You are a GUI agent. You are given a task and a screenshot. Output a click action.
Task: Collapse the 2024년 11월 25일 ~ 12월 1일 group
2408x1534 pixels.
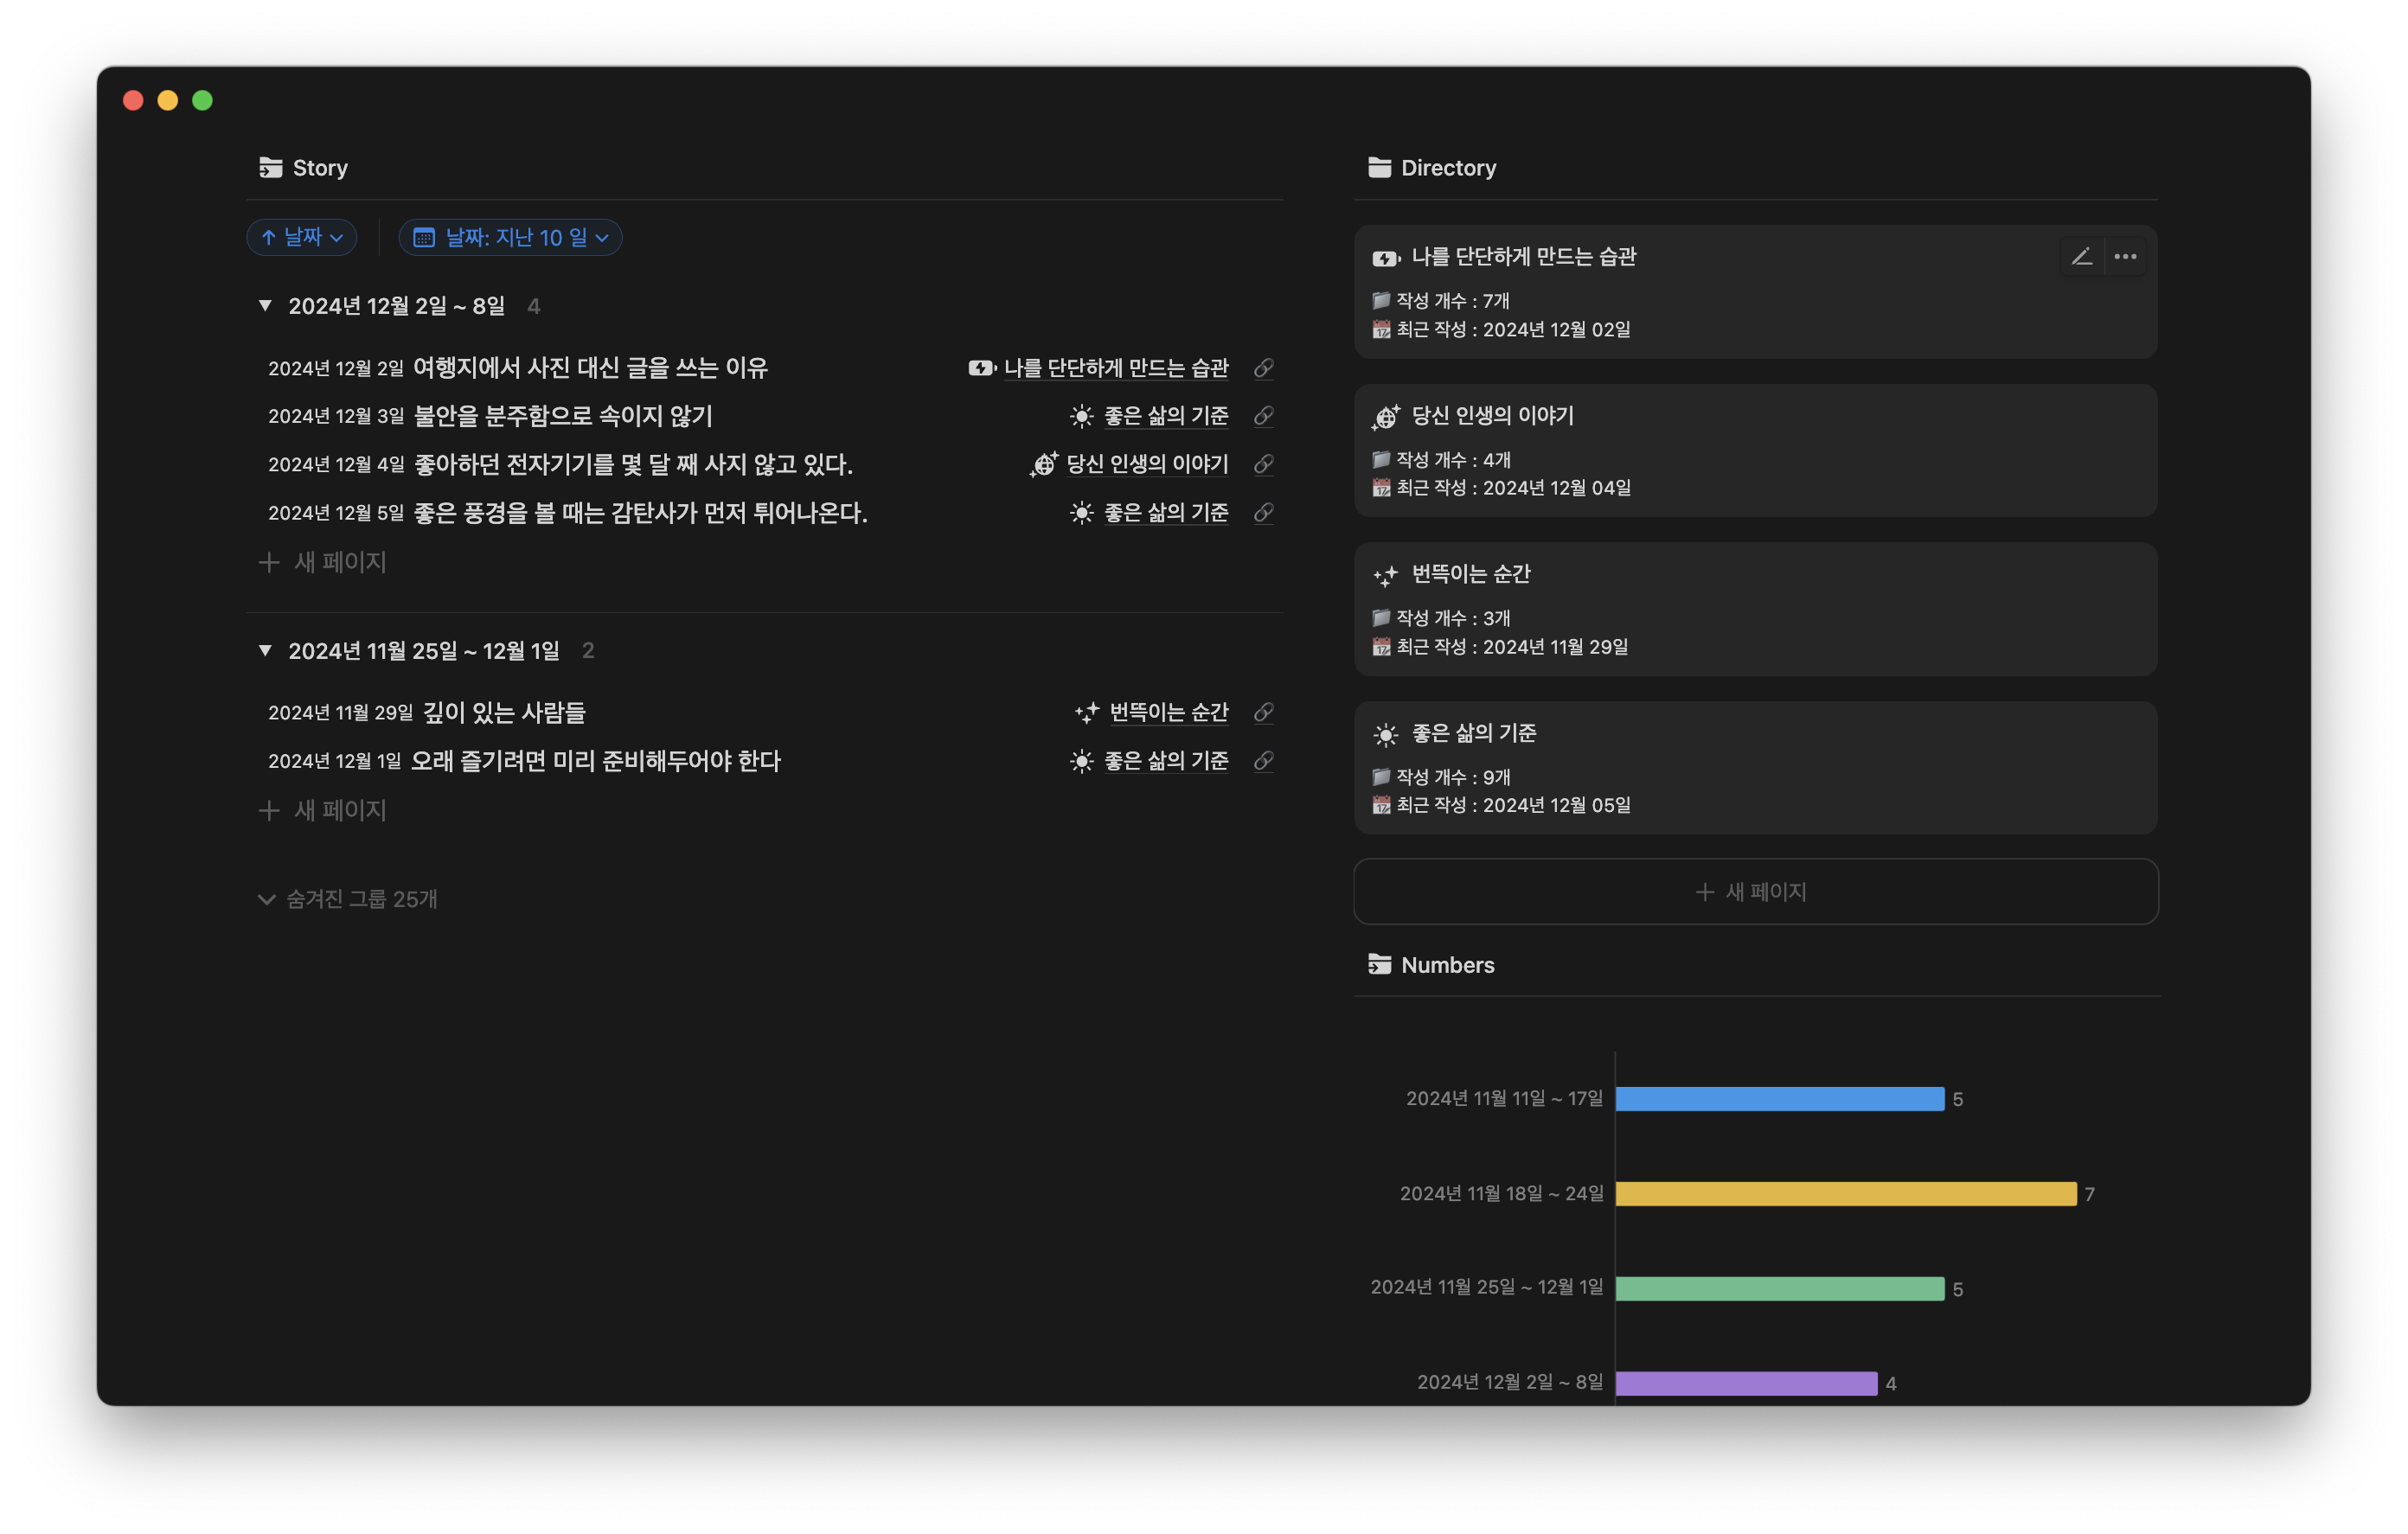265,651
